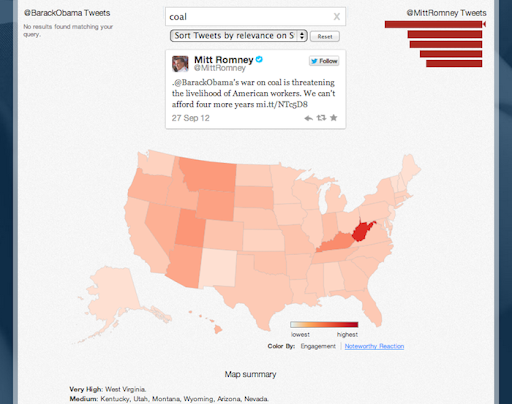Click Mitt Romney's profile avatar
The height and width of the screenshot is (404, 512).
180,64
